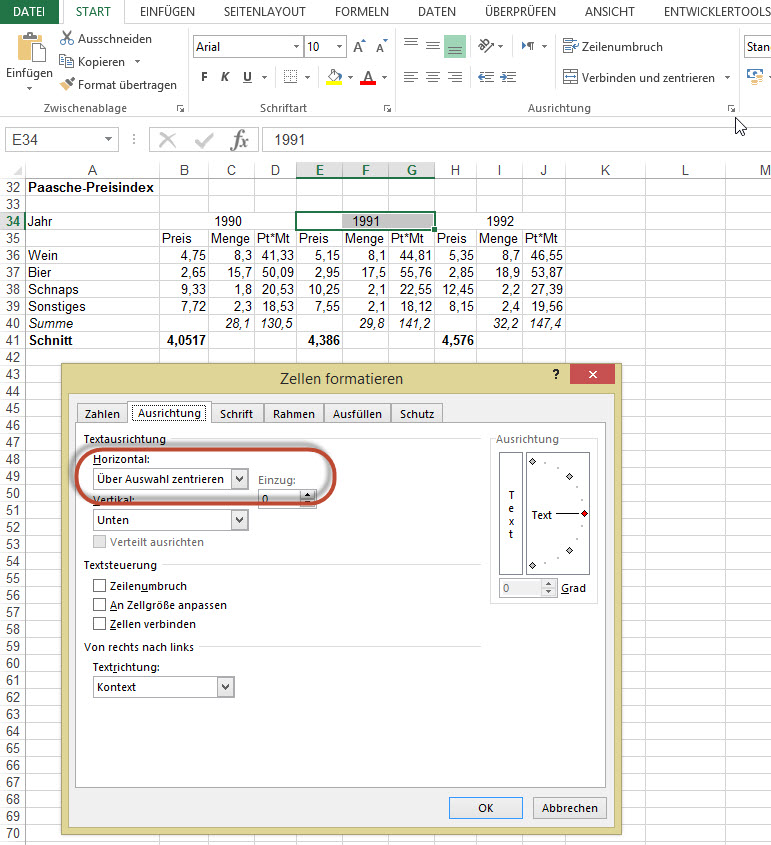Open the Horizontal alignment dropdown
Image resolution: width=771 pixels, height=845 pixels.
coord(239,479)
